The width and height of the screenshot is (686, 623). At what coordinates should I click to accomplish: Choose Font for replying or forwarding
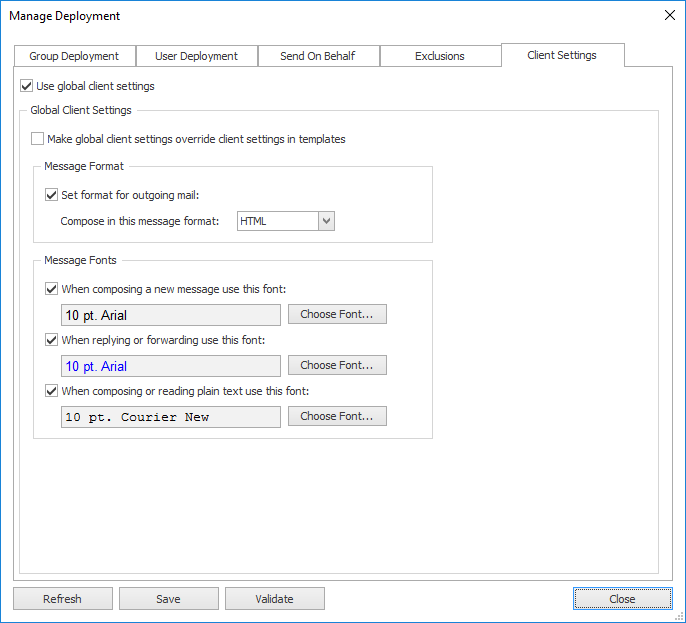click(337, 365)
